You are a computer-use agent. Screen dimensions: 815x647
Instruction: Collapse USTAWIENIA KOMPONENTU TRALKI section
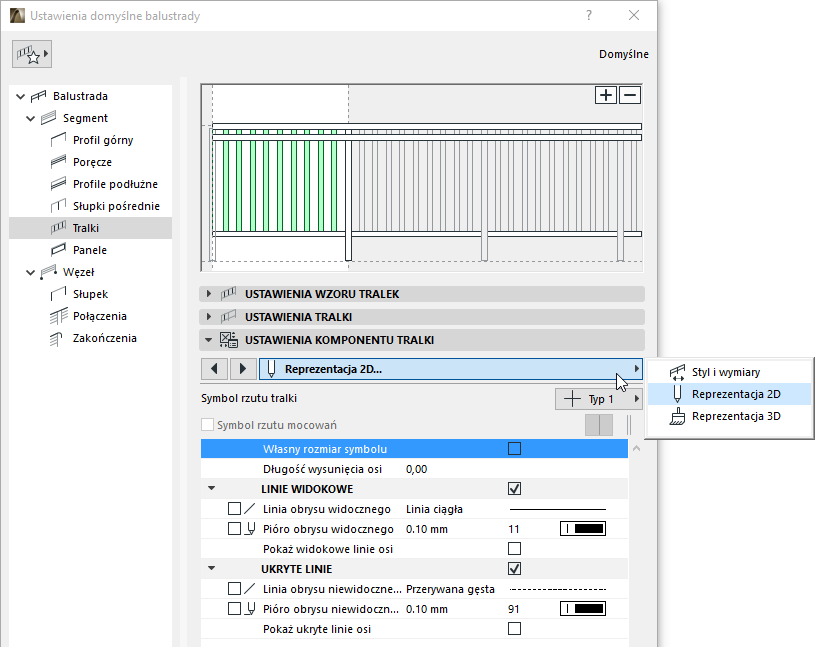(x=210, y=338)
